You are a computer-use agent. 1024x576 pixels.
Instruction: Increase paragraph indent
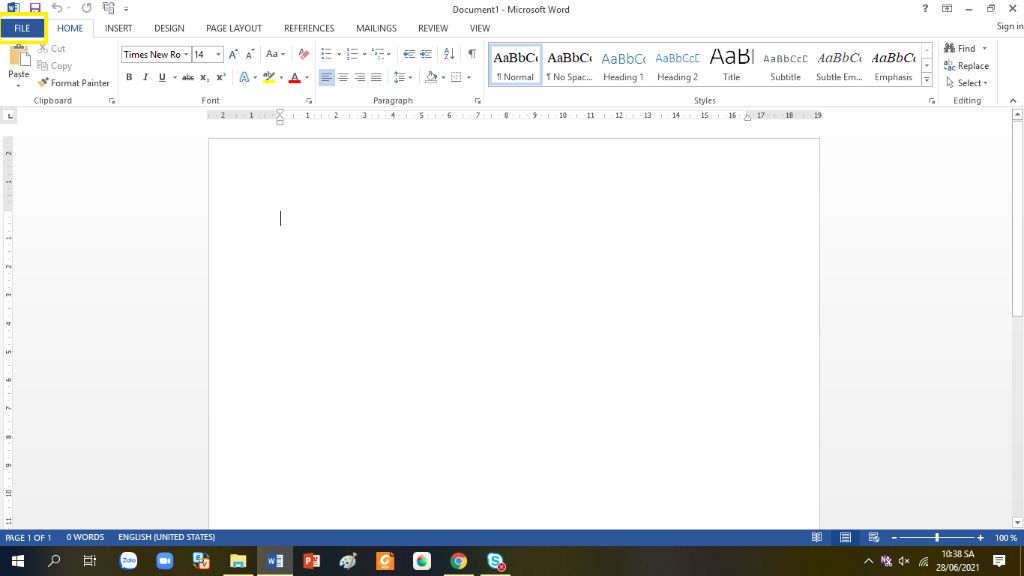[x=426, y=54]
